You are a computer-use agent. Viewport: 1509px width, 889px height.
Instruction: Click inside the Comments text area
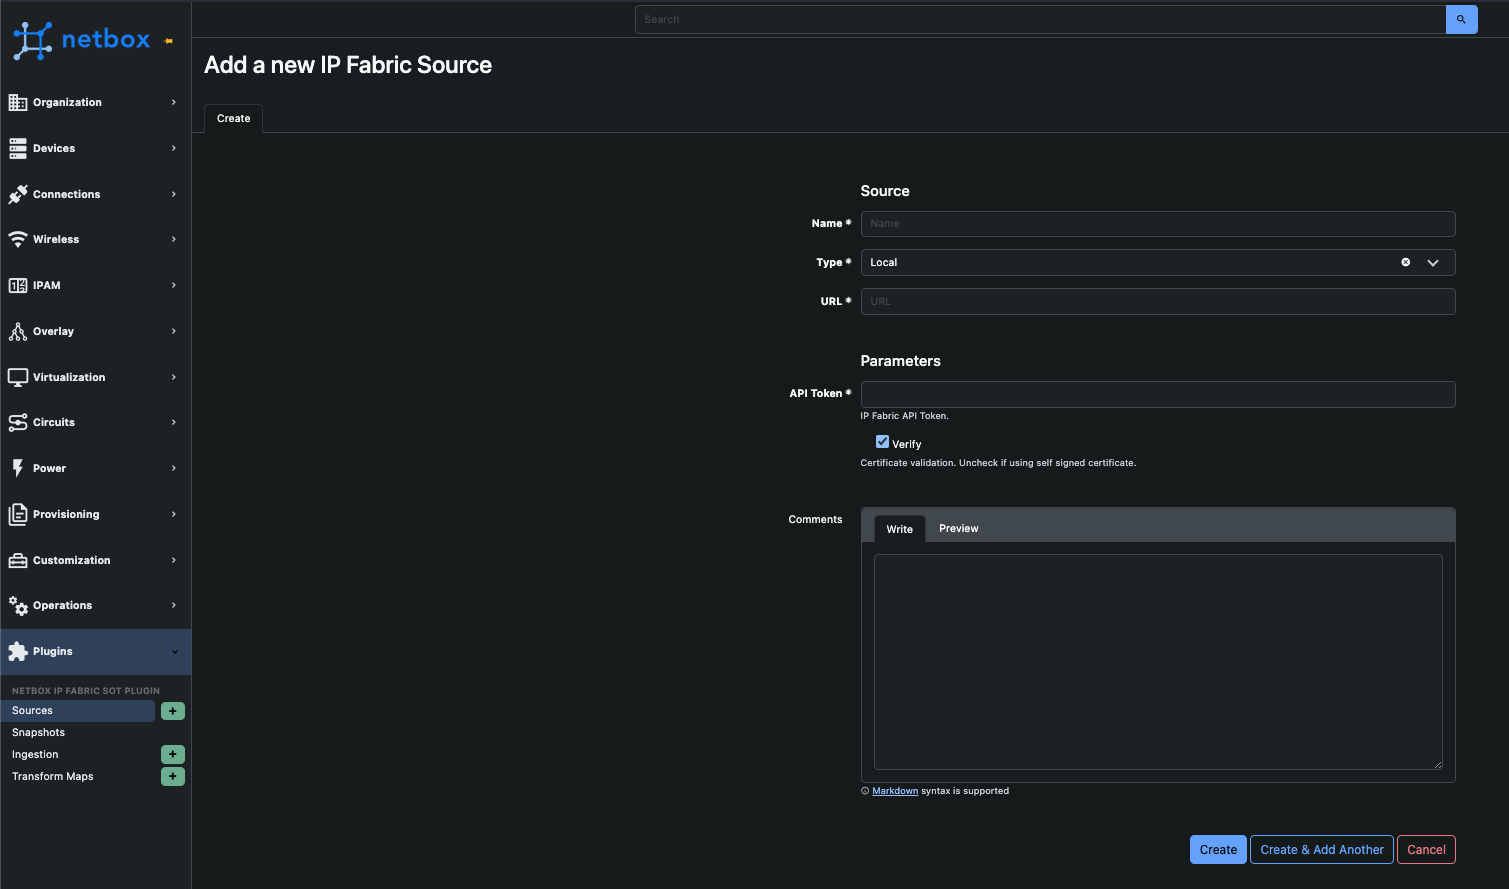tap(1158, 662)
